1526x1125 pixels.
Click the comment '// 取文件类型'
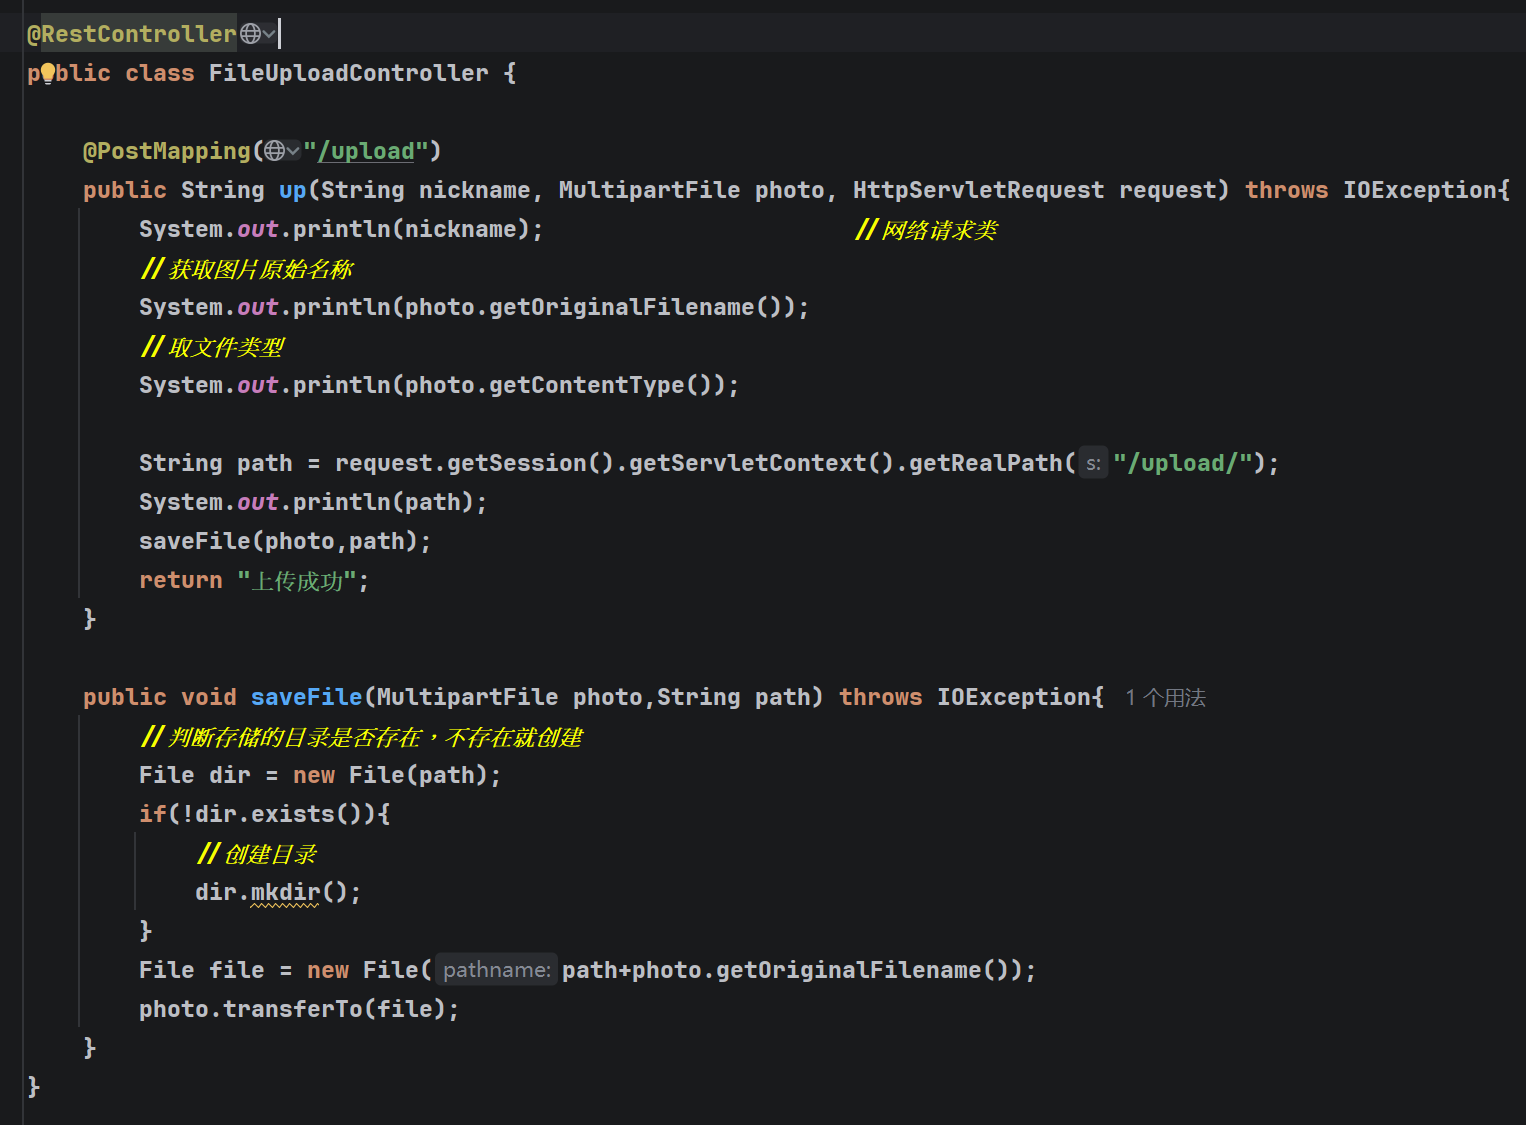click(x=212, y=347)
